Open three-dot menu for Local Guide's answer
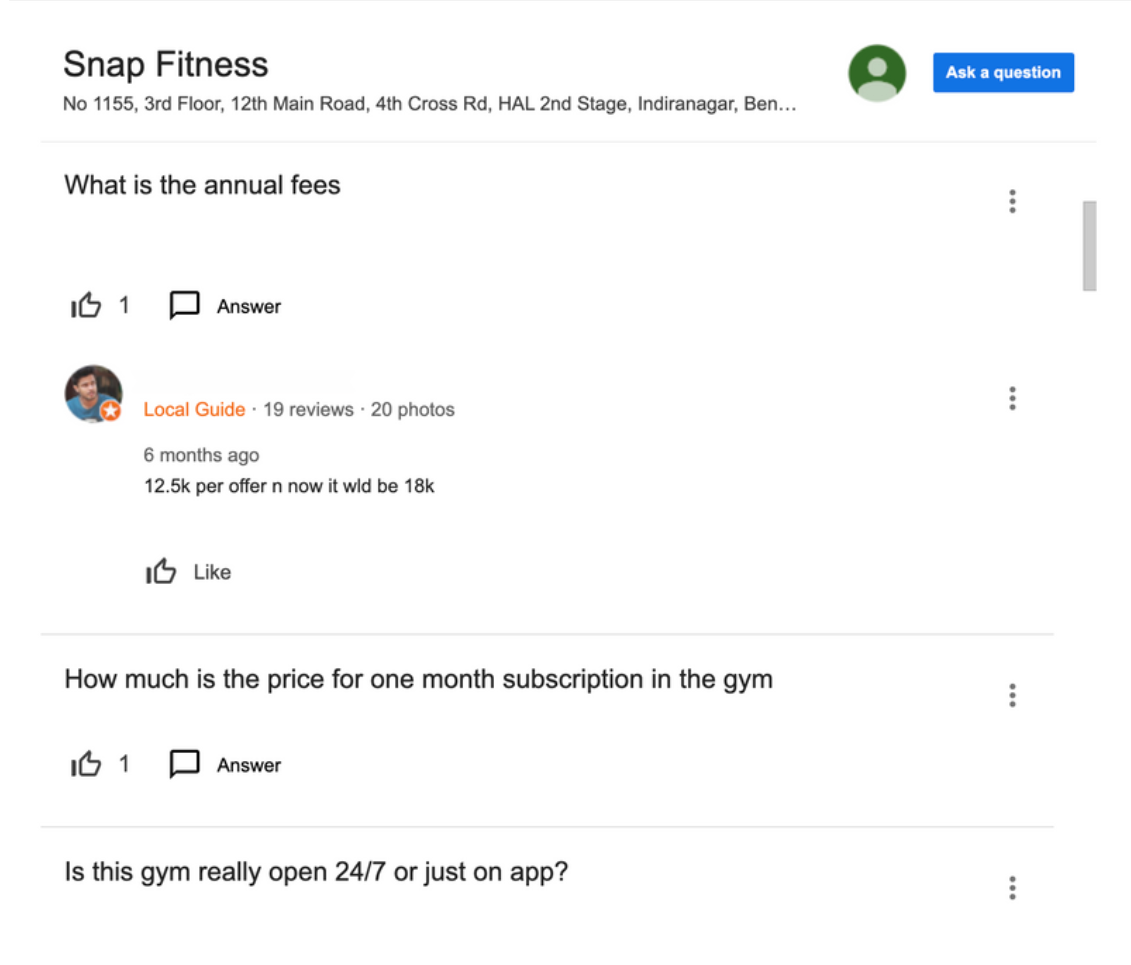This screenshot has height=965, width=1131. (x=1012, y=398)
